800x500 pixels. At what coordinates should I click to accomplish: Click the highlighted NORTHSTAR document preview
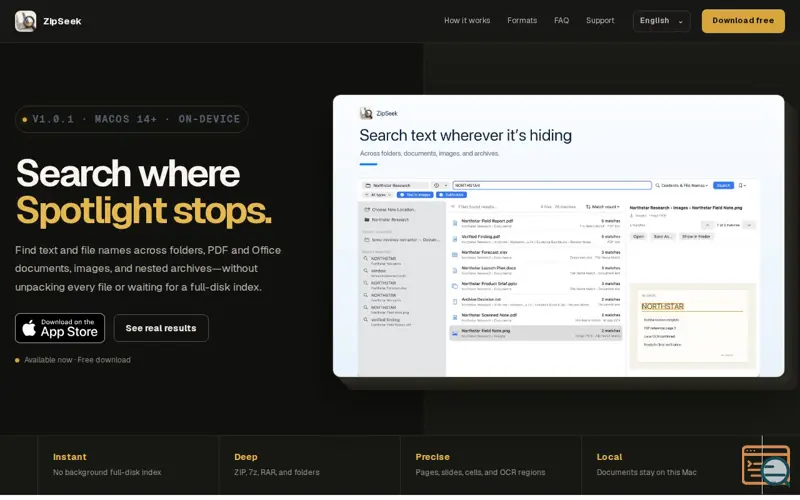(x=692, y=326)
